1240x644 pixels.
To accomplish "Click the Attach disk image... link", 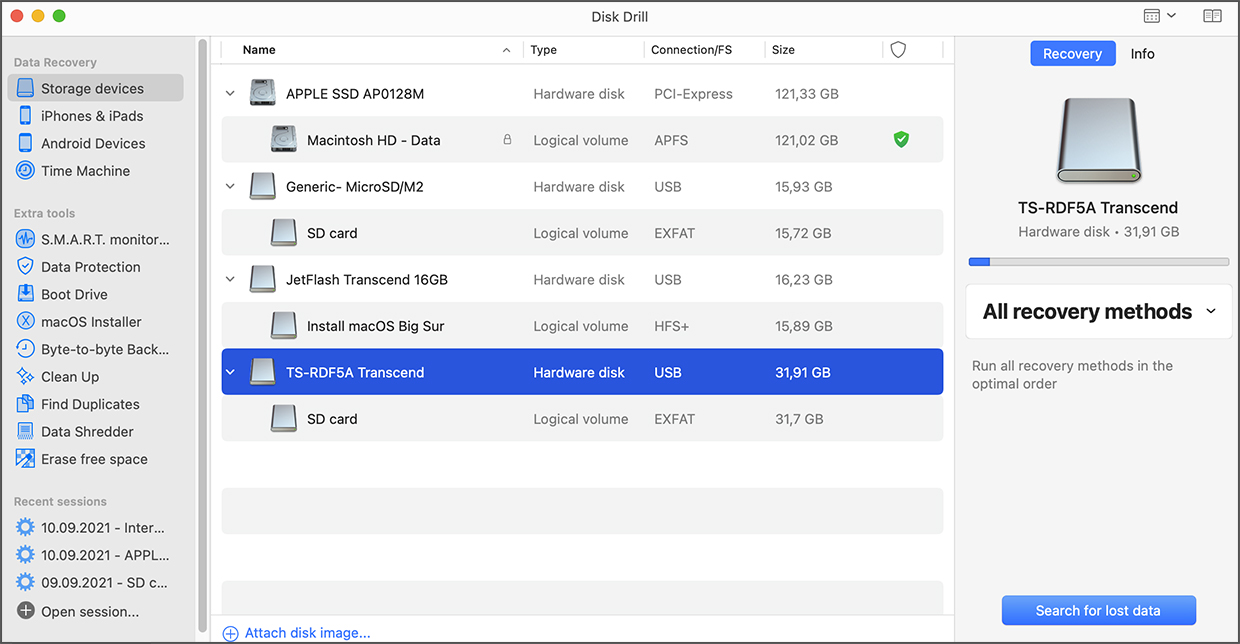I will point(307,633).
